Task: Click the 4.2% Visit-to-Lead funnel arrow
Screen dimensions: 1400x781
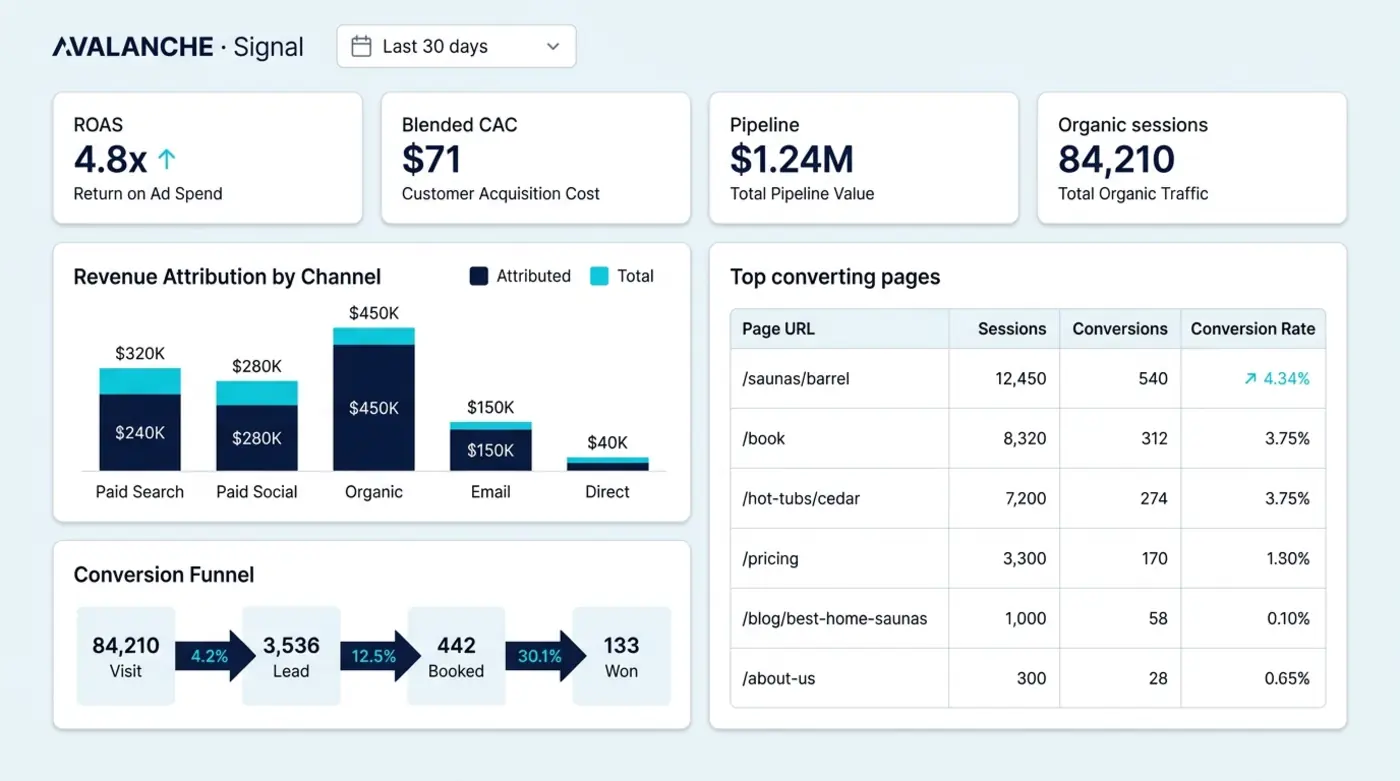Action: click(x=216, y=656)
